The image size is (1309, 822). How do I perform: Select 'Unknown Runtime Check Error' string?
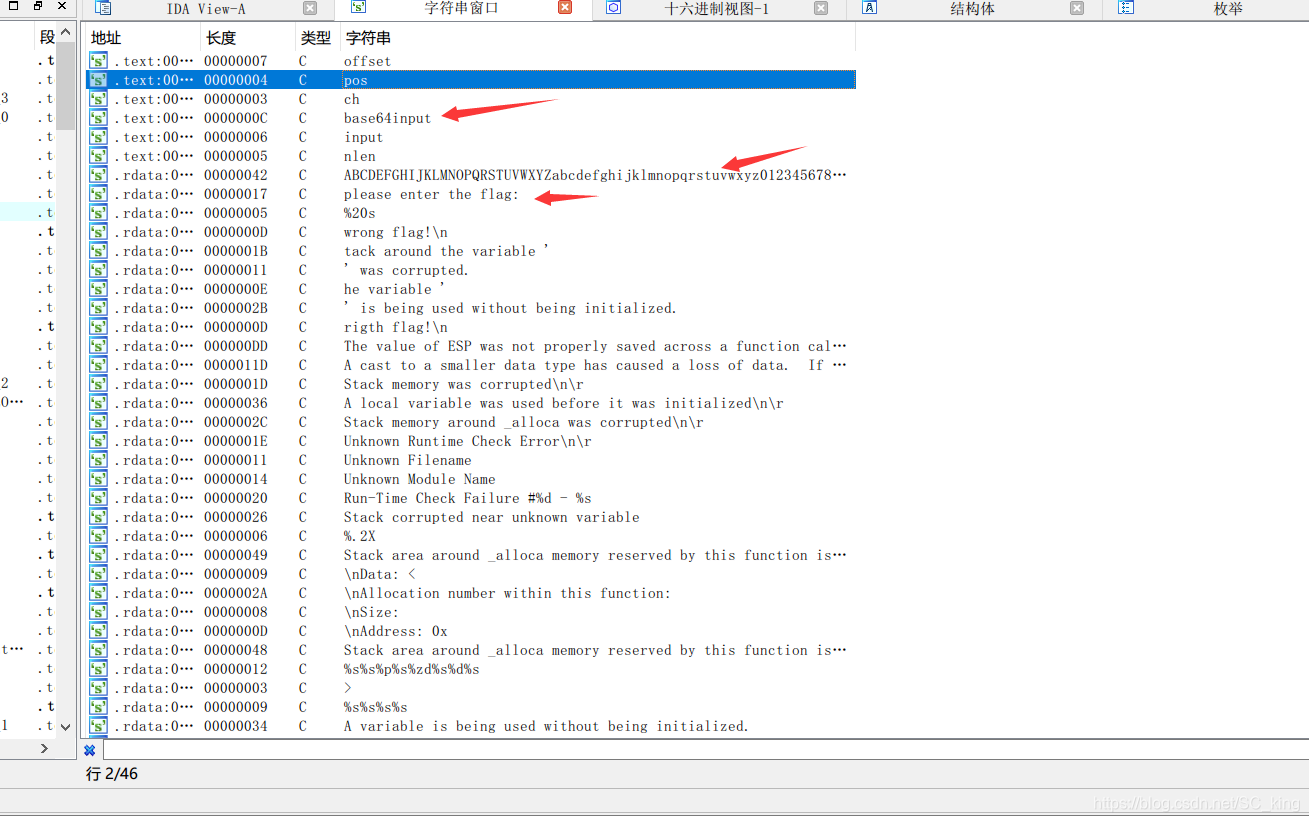click(x=470, y=441)
